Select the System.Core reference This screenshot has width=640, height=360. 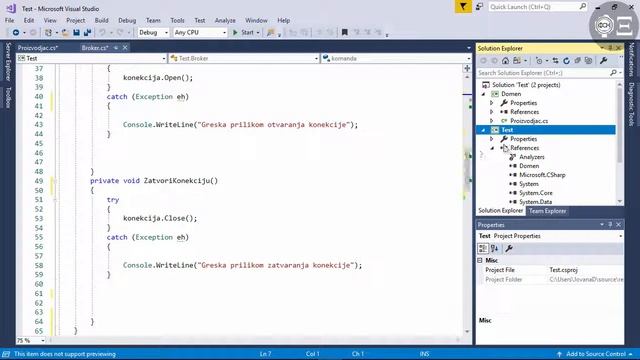(x=536, y=193)
